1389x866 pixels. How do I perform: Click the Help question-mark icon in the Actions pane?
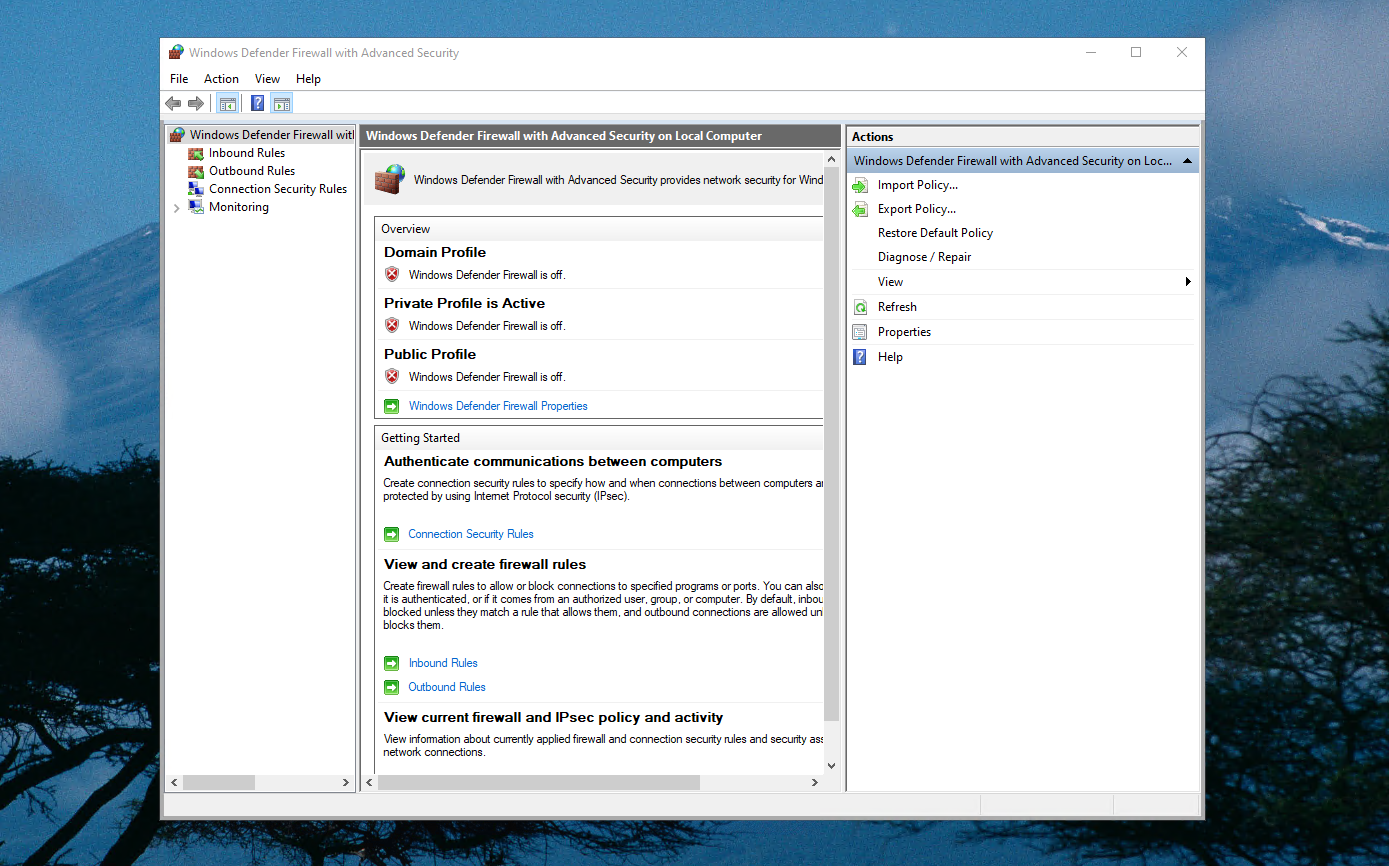[860, 357]
